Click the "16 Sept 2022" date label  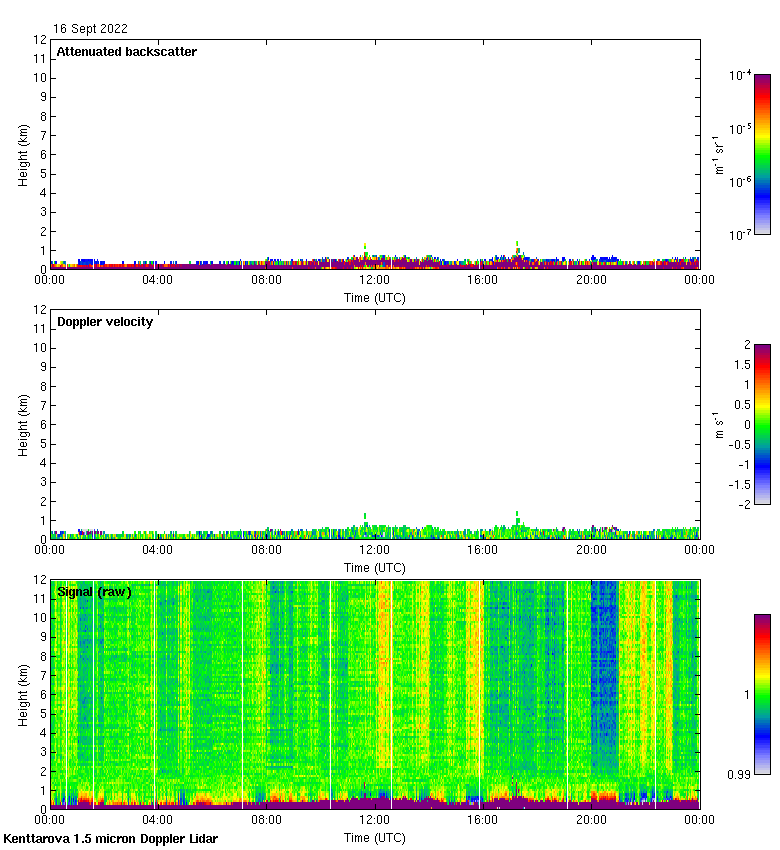90,29
